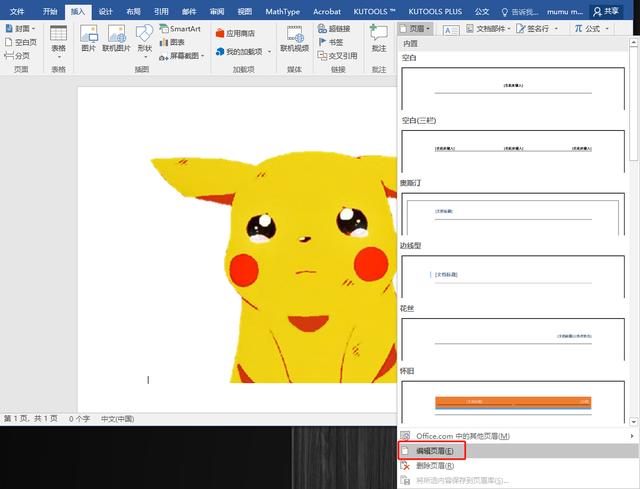640x489 pixels.
Task: Pick the 花丝 header thumbnail
Action: [513, 340]
